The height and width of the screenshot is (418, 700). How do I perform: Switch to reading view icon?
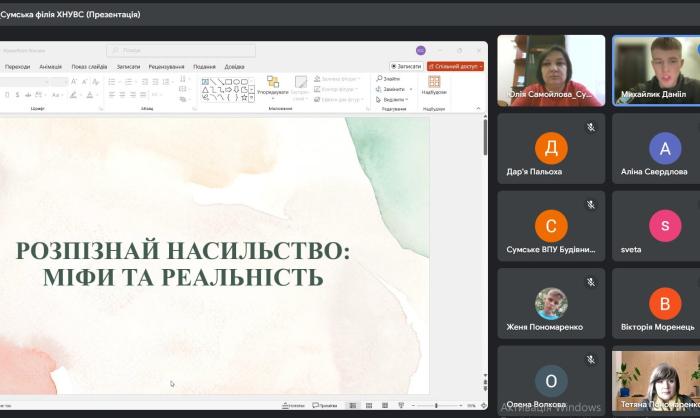(387, 405)
